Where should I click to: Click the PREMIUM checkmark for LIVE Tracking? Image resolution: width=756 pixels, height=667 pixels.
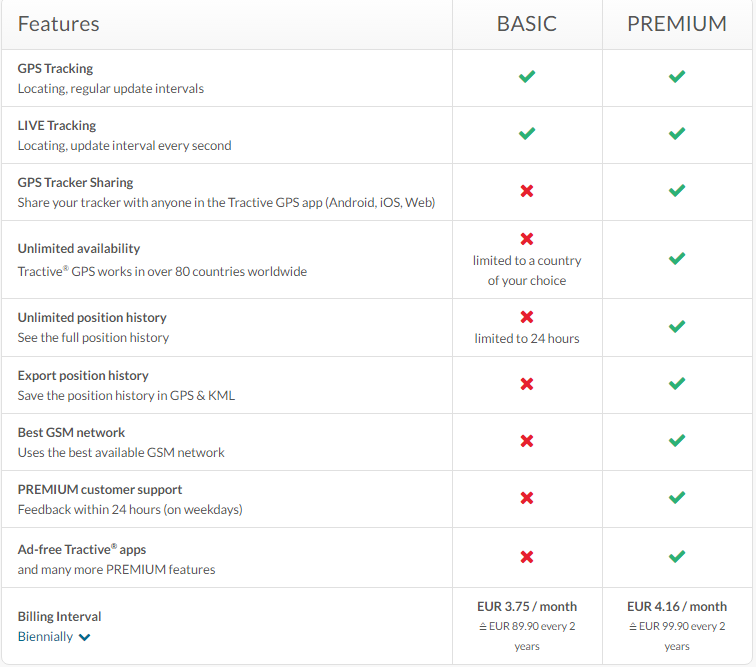tap(677, 133)
